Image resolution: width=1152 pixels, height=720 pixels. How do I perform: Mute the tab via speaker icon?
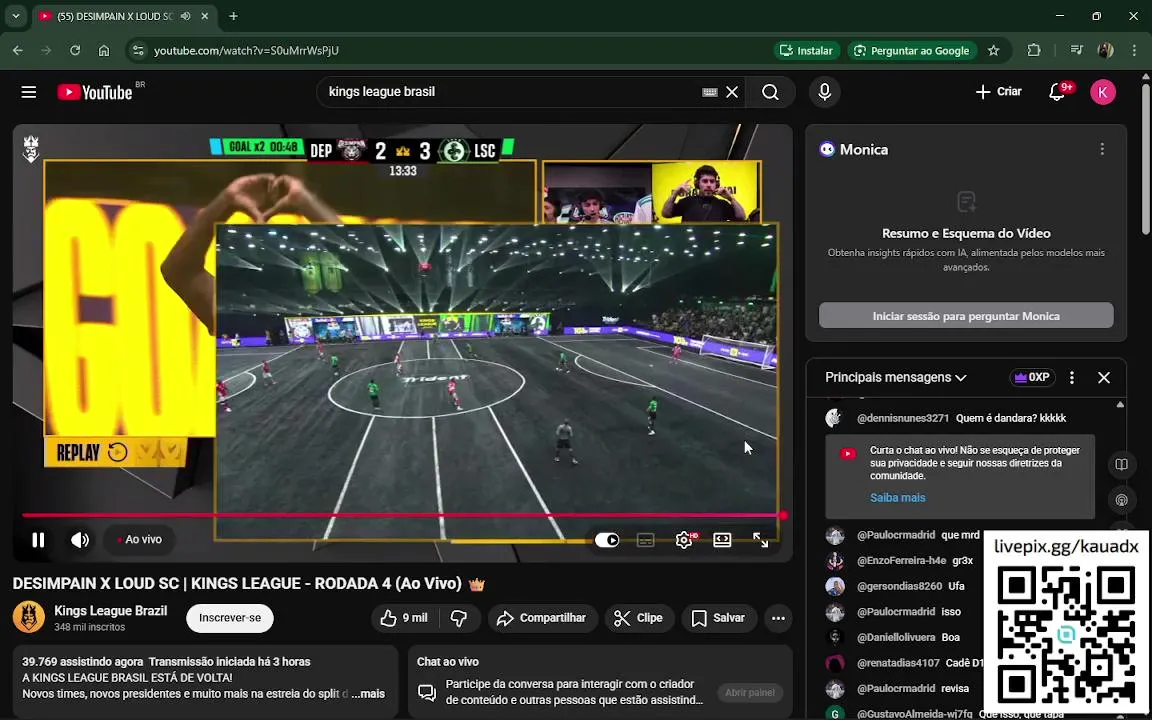point(185,16)
